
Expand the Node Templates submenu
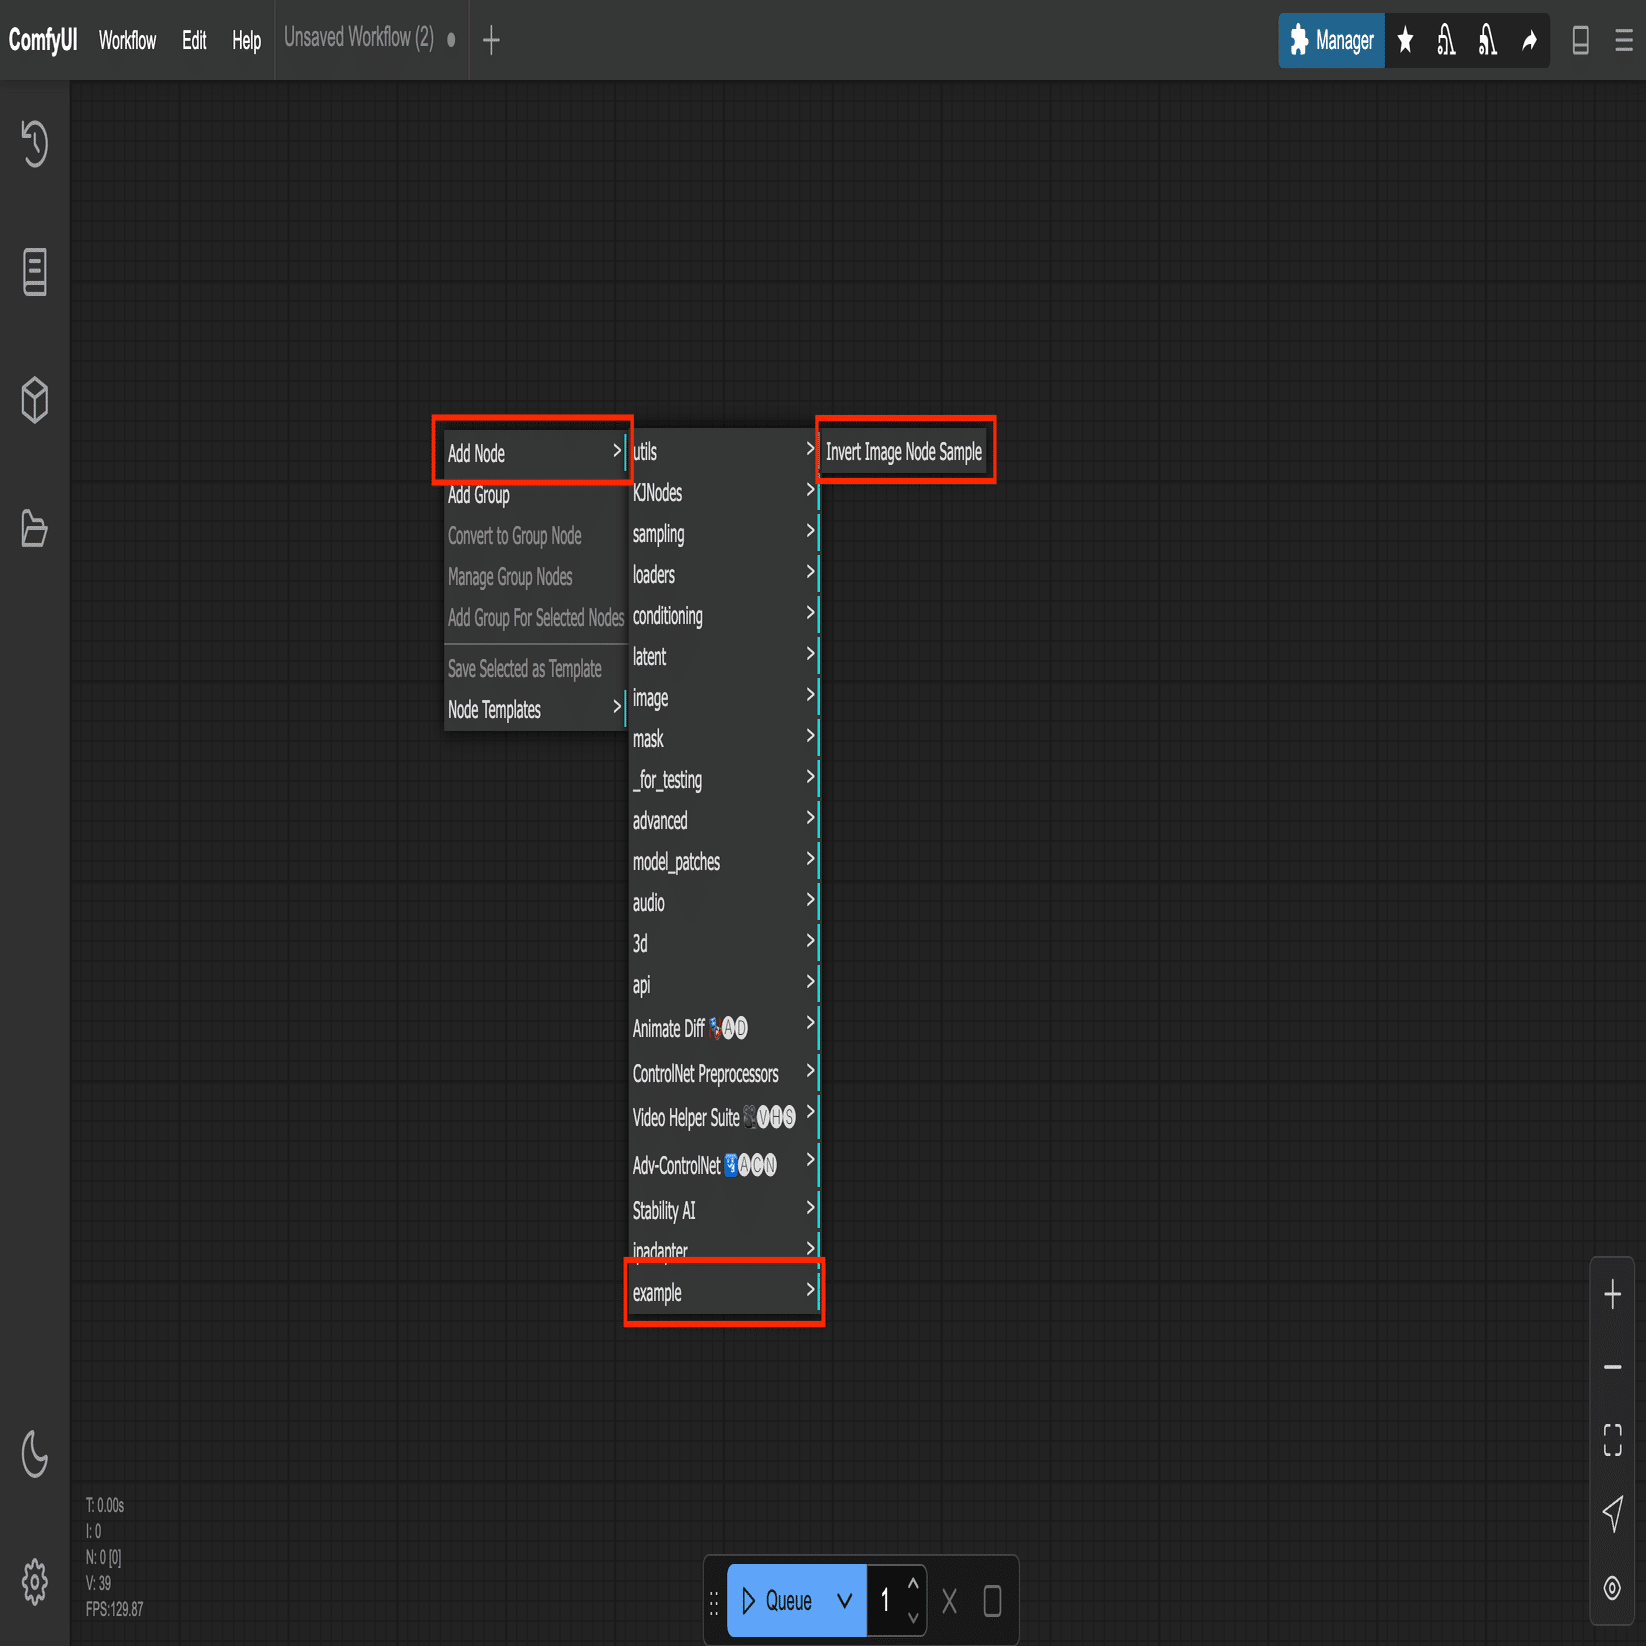(x=535, y=710)
